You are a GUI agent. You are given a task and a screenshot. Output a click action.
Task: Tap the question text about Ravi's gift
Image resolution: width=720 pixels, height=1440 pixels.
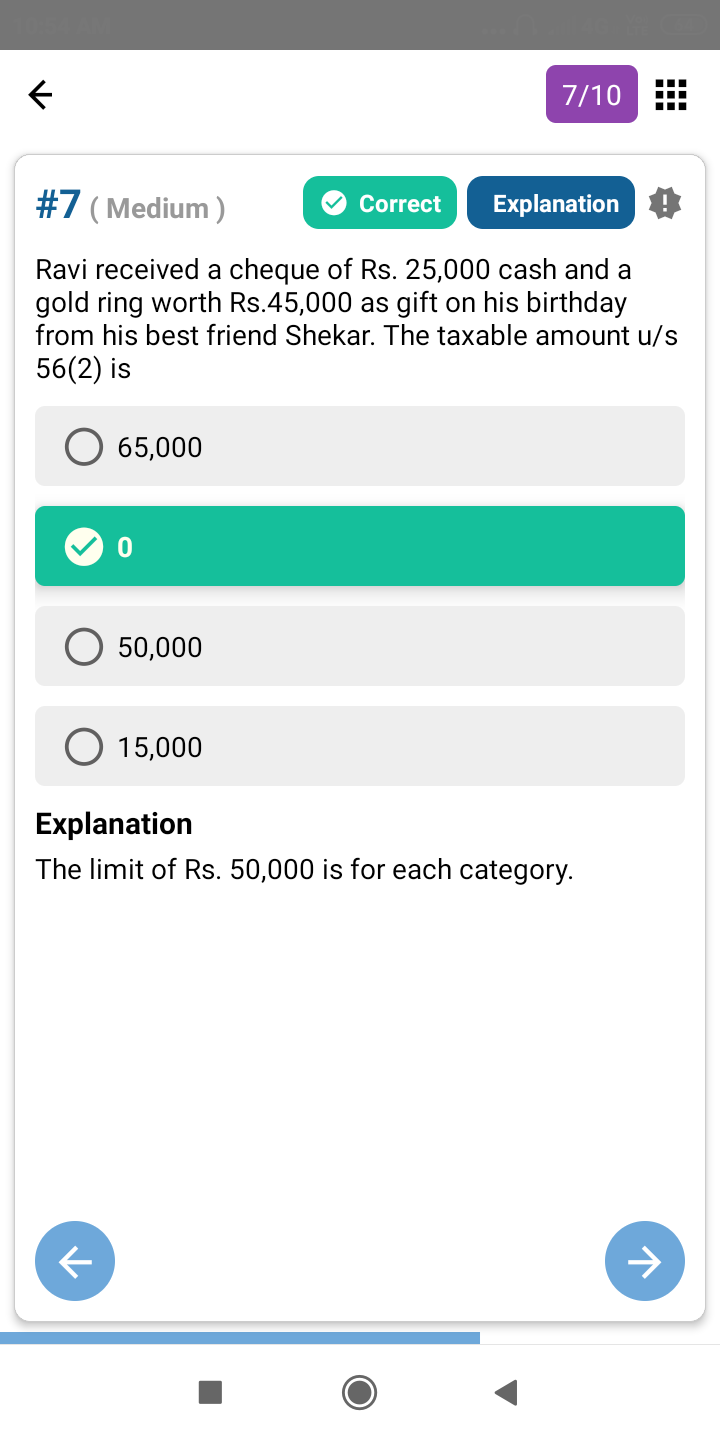point(358,319)
